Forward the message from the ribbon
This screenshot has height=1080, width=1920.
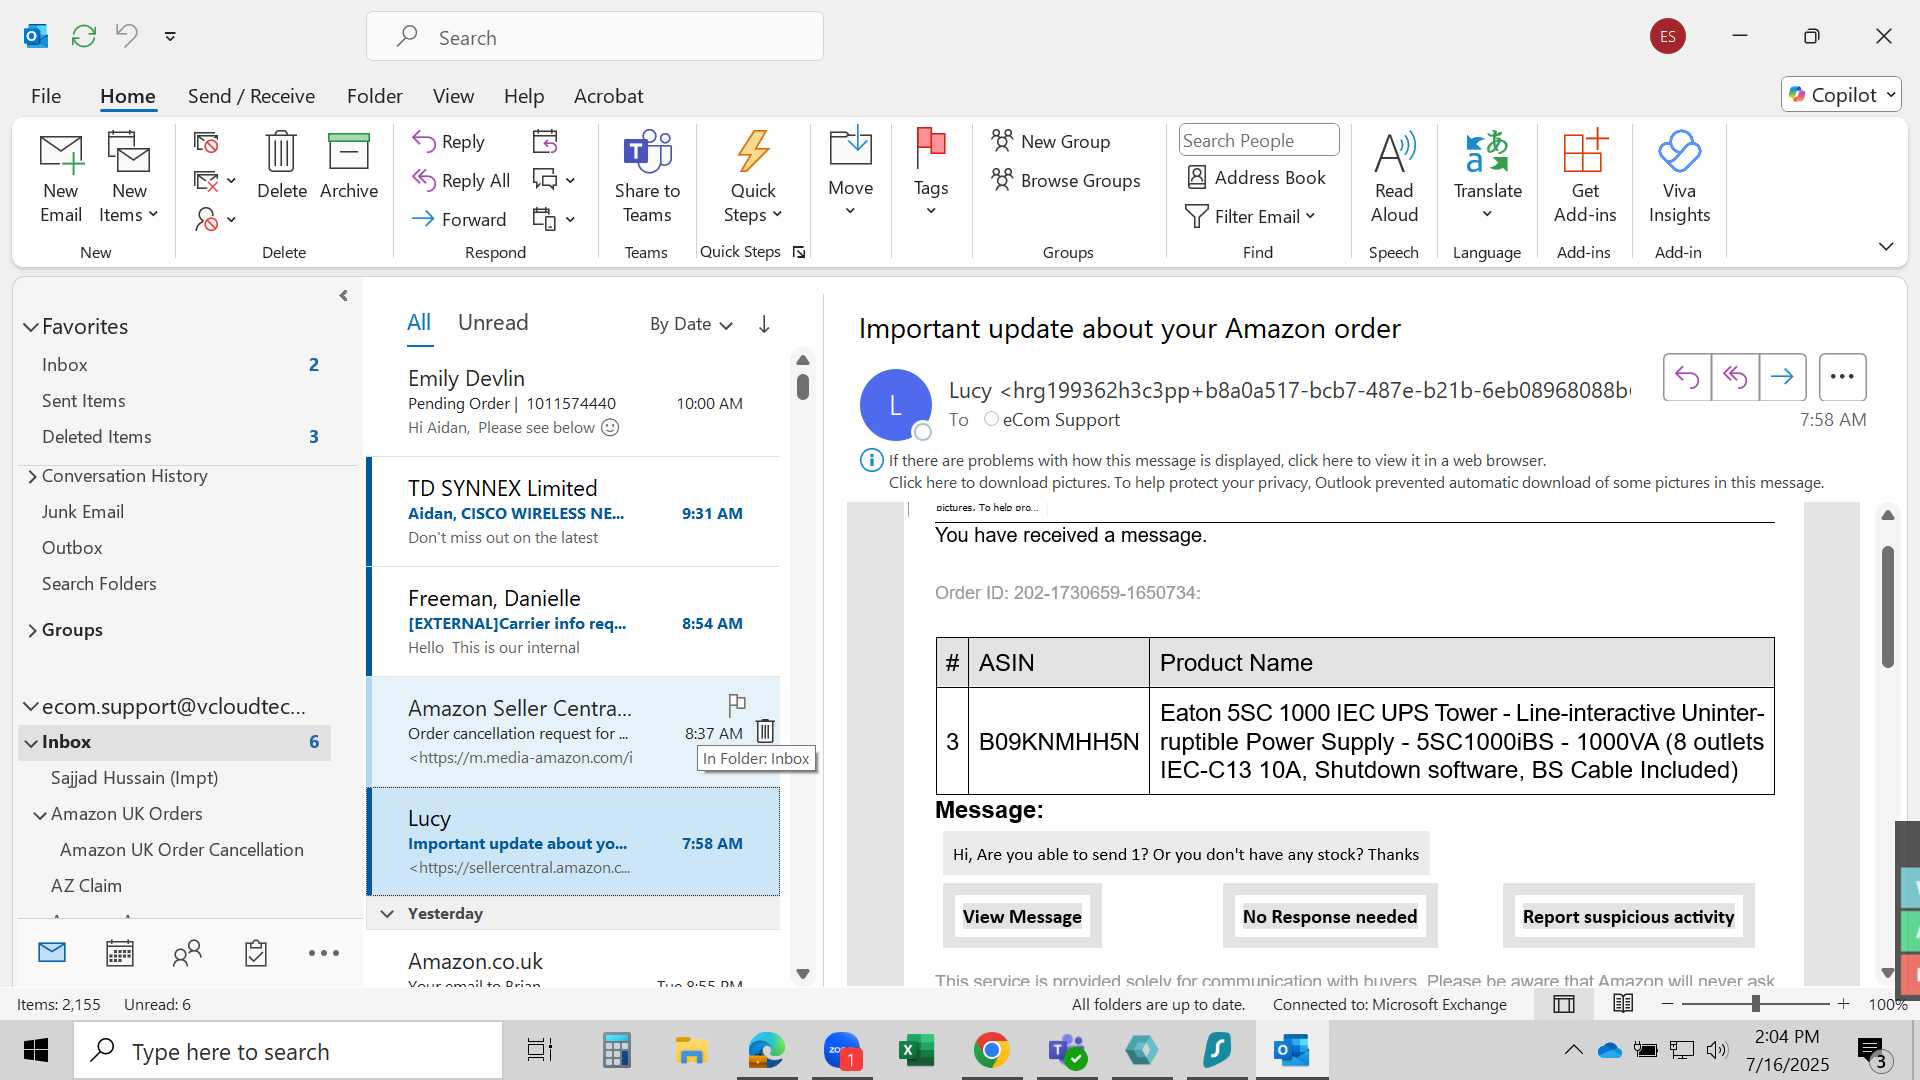tap(460, 219)
